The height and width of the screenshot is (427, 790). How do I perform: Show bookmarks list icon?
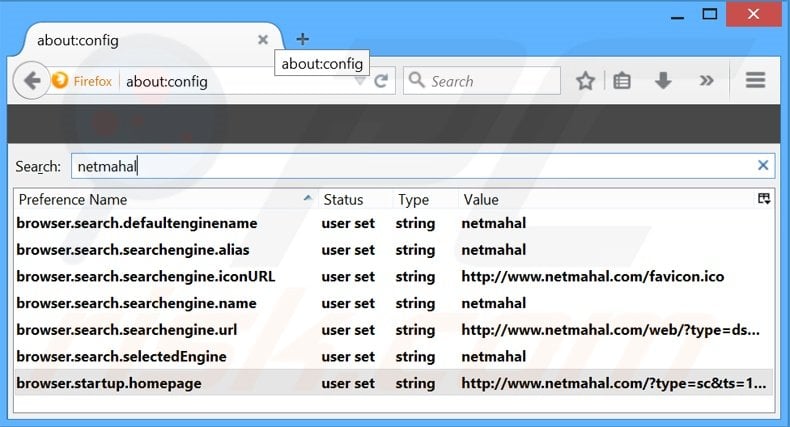(x=622, y=81)
